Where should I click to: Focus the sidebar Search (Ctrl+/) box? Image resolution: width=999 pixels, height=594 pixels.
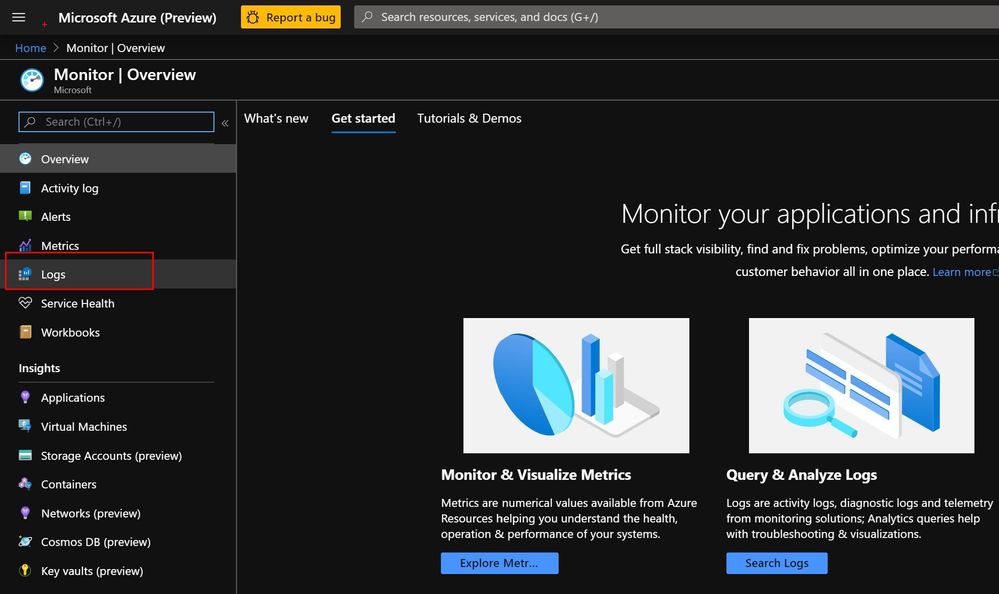click(x=117, y=122)
